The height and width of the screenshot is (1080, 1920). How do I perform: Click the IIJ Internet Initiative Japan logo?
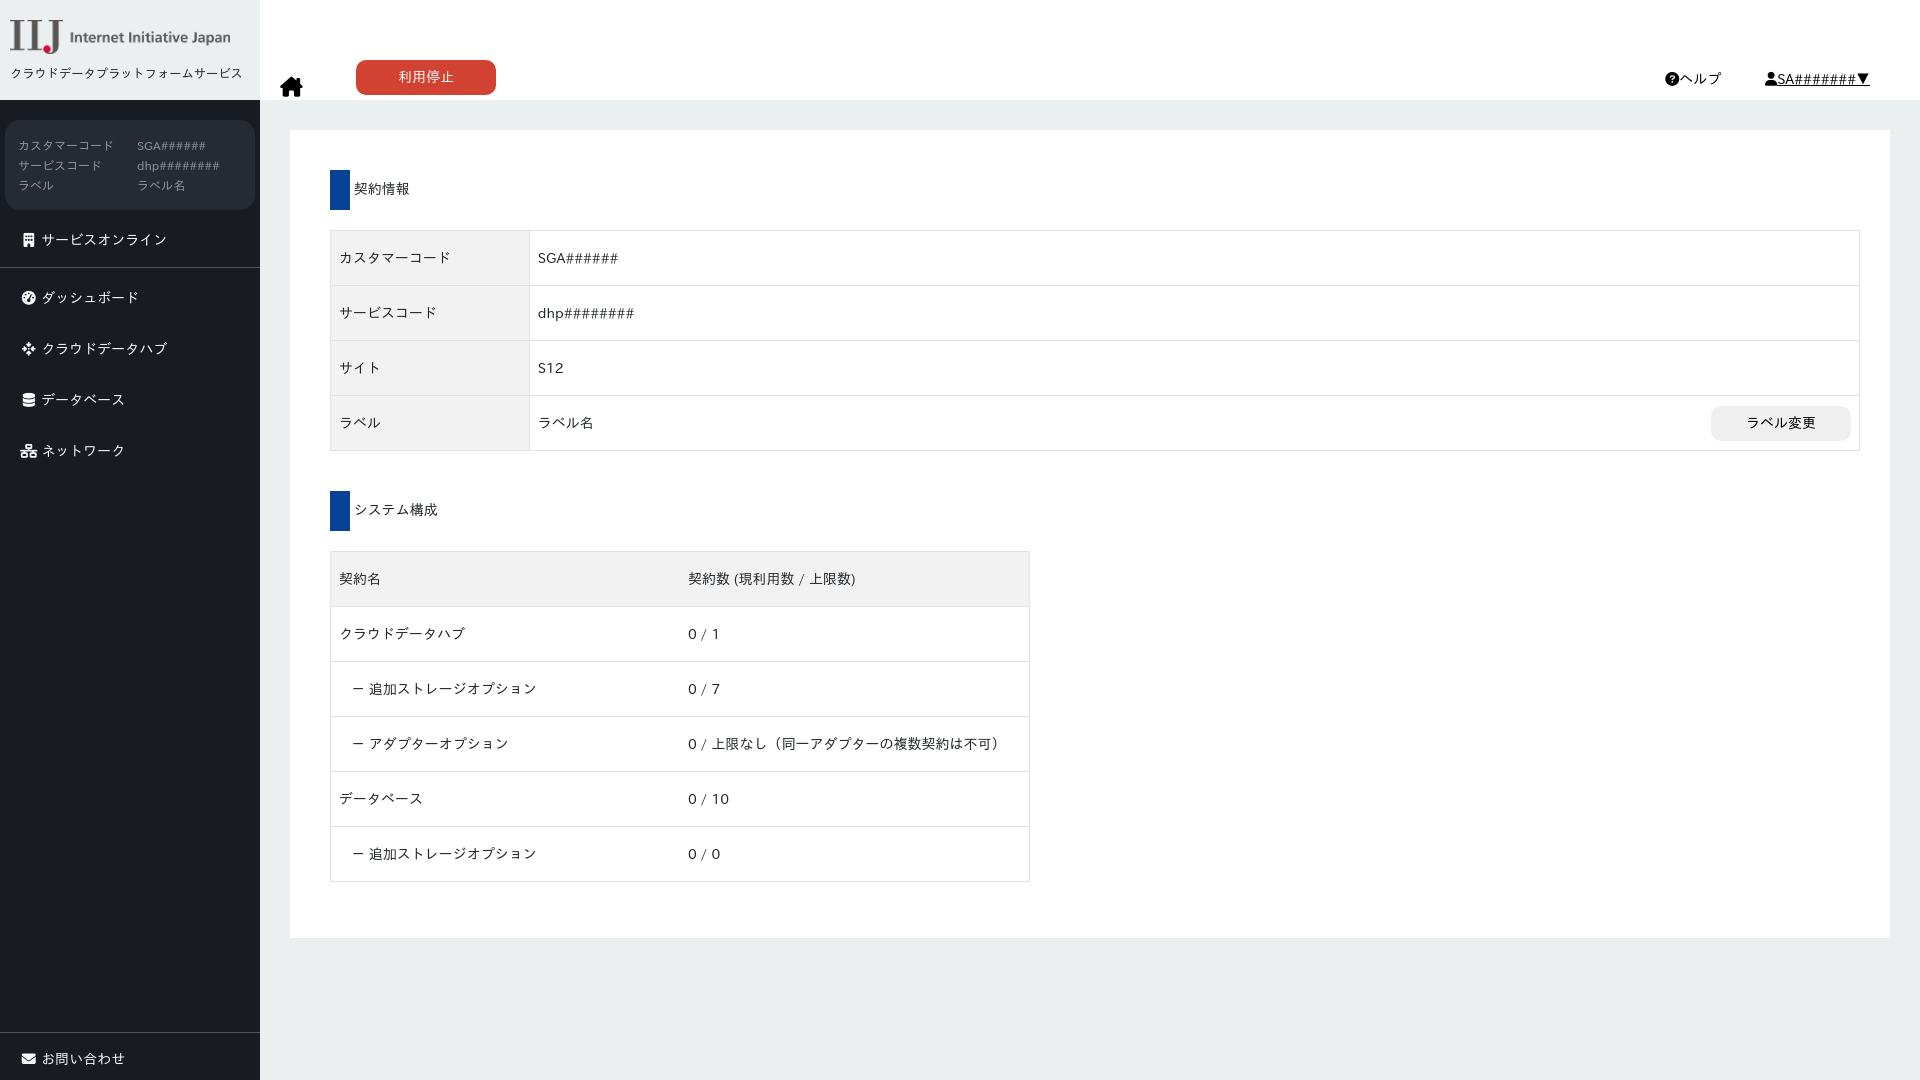click(x=120, y=37)
